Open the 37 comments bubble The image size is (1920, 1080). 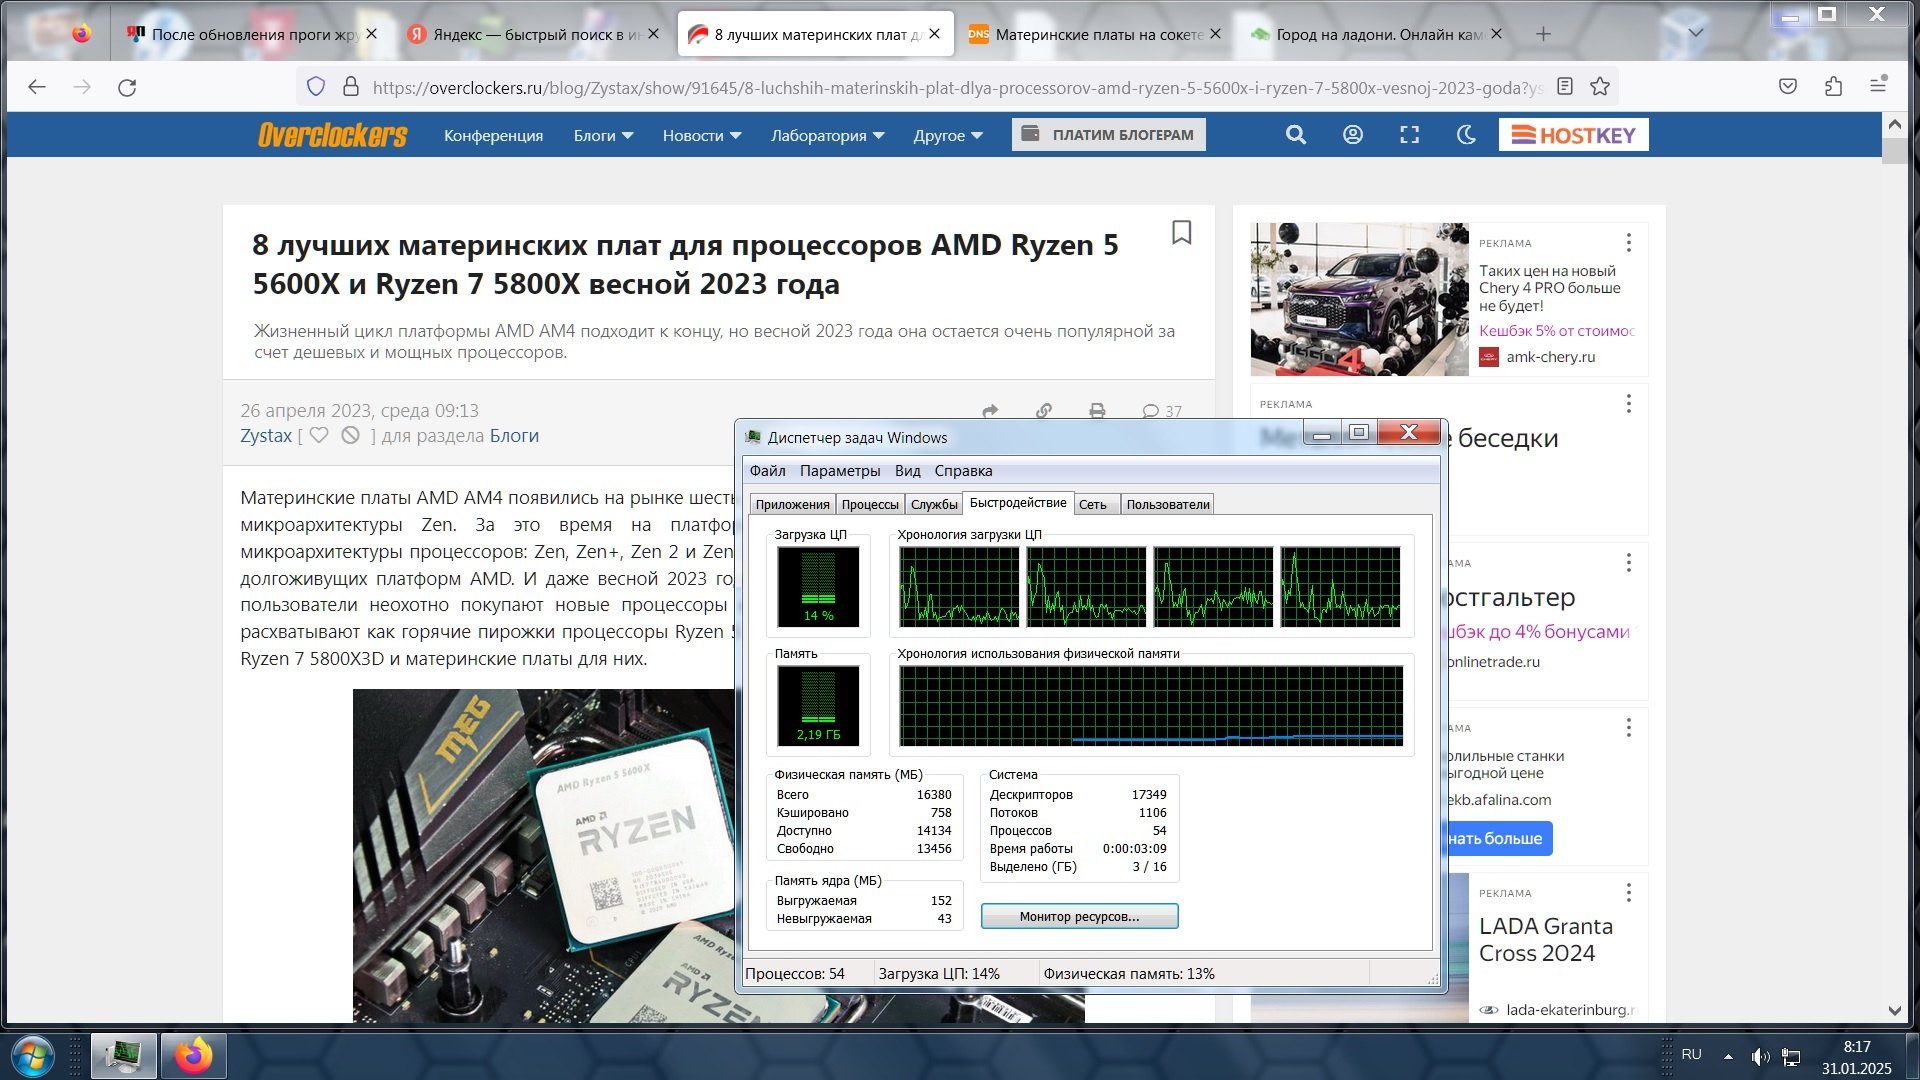pyautogui.click(x=1162, y=411)
